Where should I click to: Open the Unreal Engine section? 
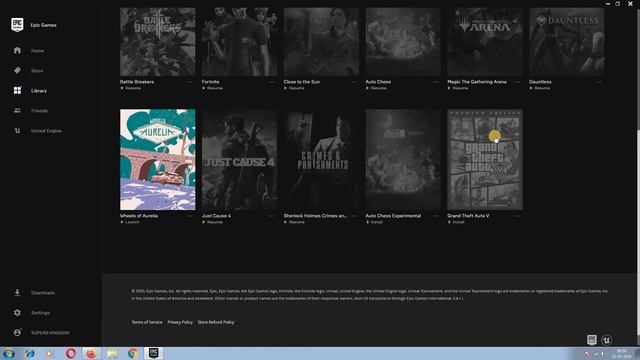(x=46, y=131)
